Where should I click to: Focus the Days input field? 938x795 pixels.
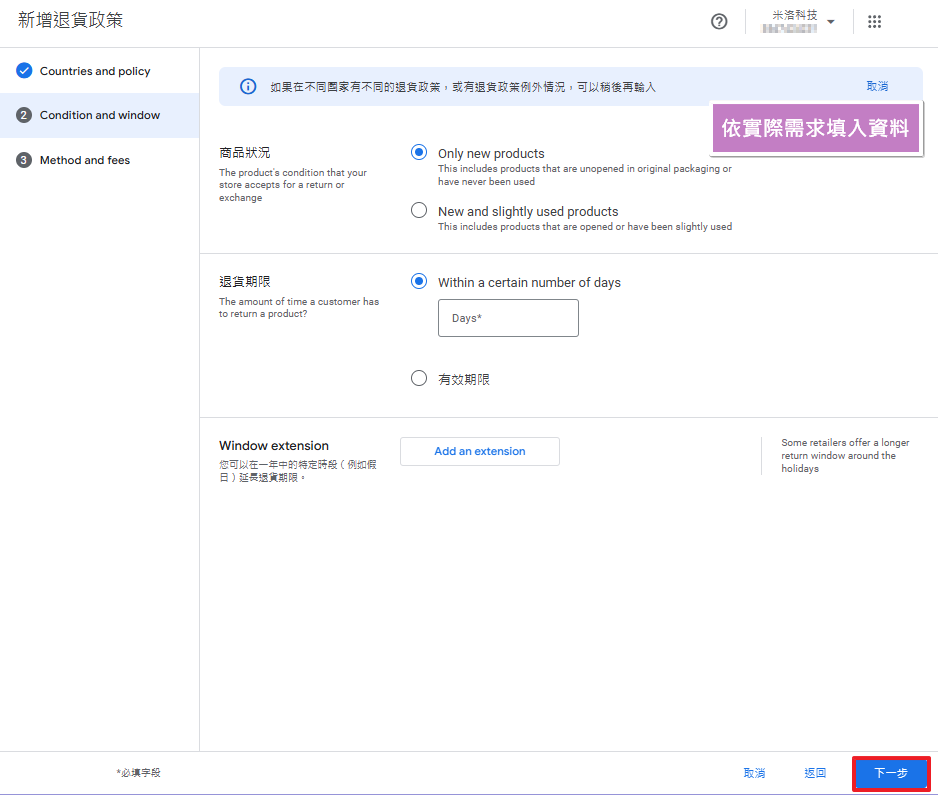[508, 318]
